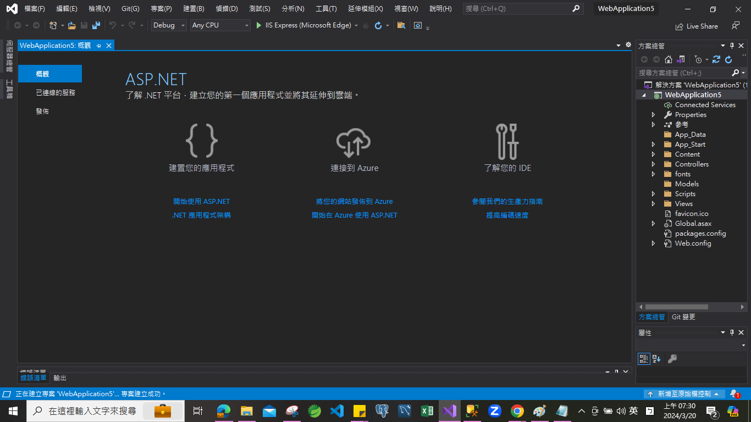Click the Live Share button

(x=696, y=26)
